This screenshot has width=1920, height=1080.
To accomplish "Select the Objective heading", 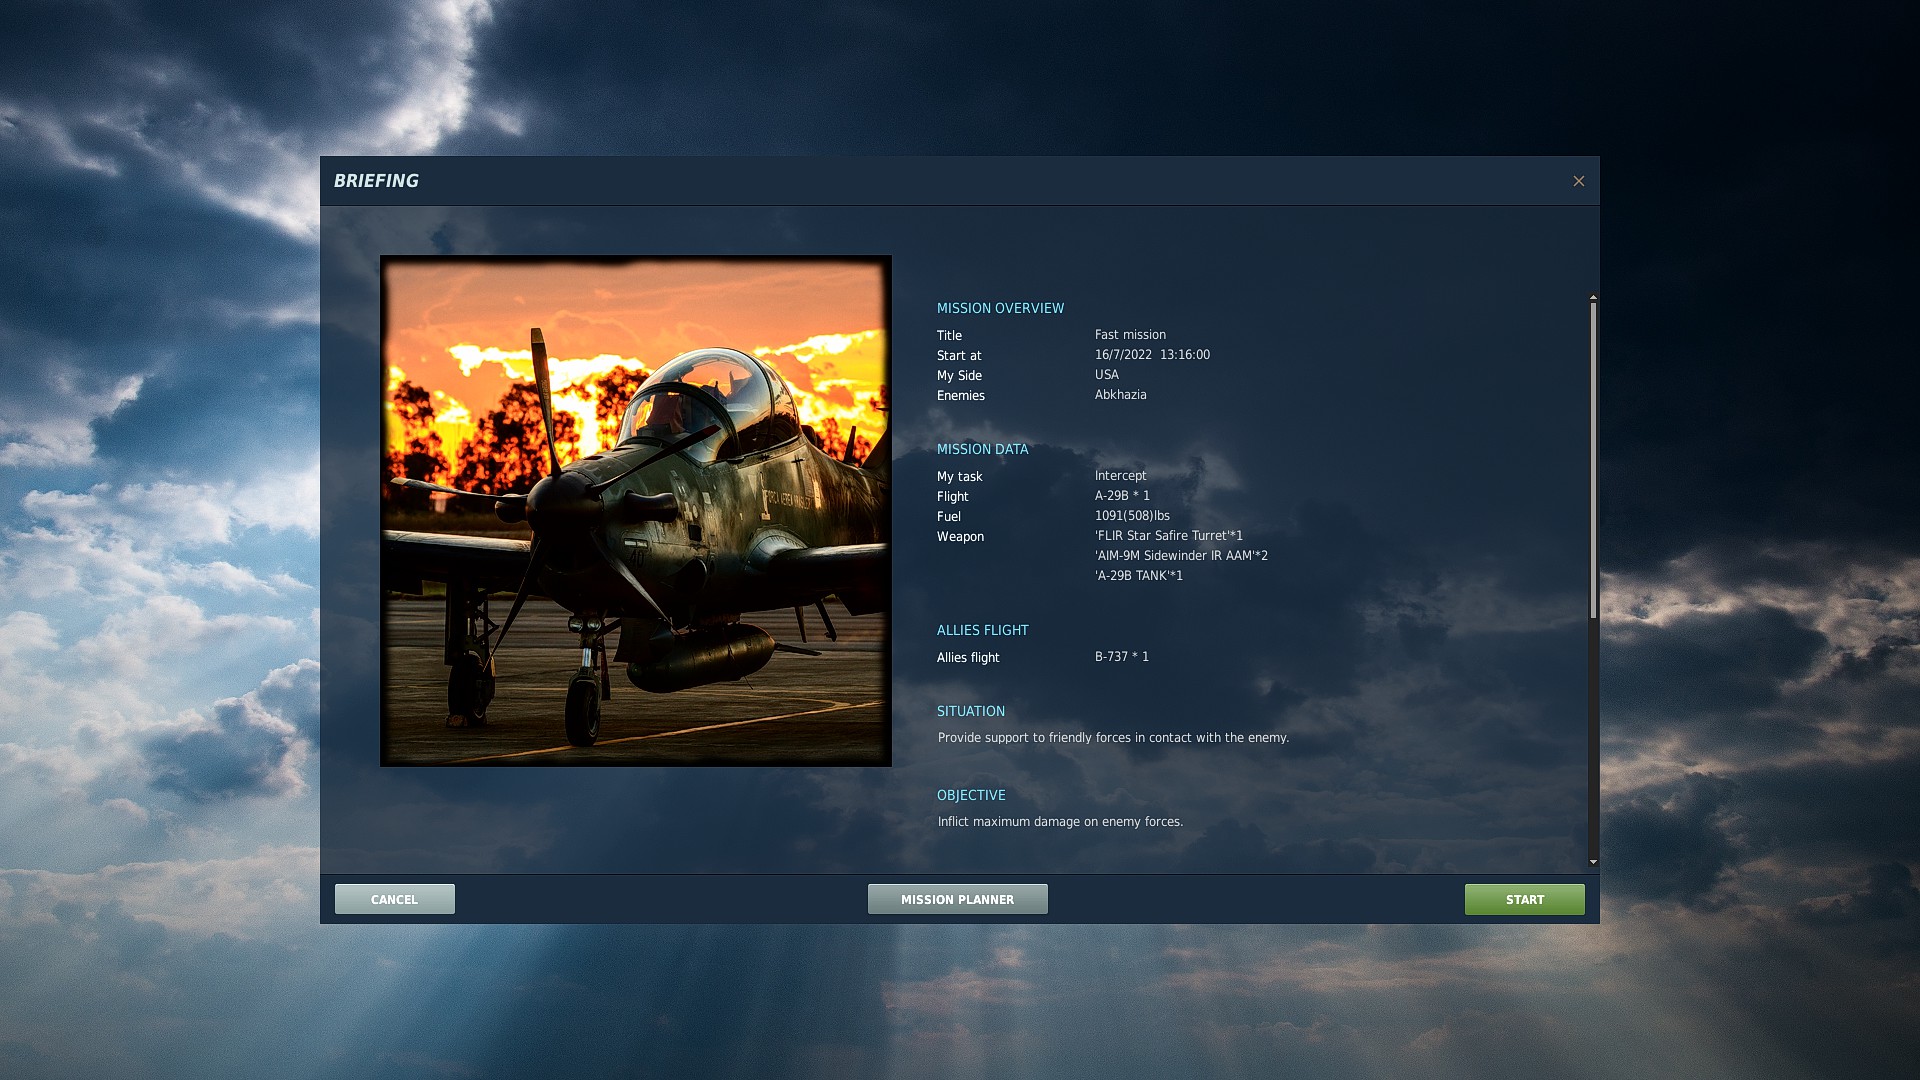I will tap(970, 795).
